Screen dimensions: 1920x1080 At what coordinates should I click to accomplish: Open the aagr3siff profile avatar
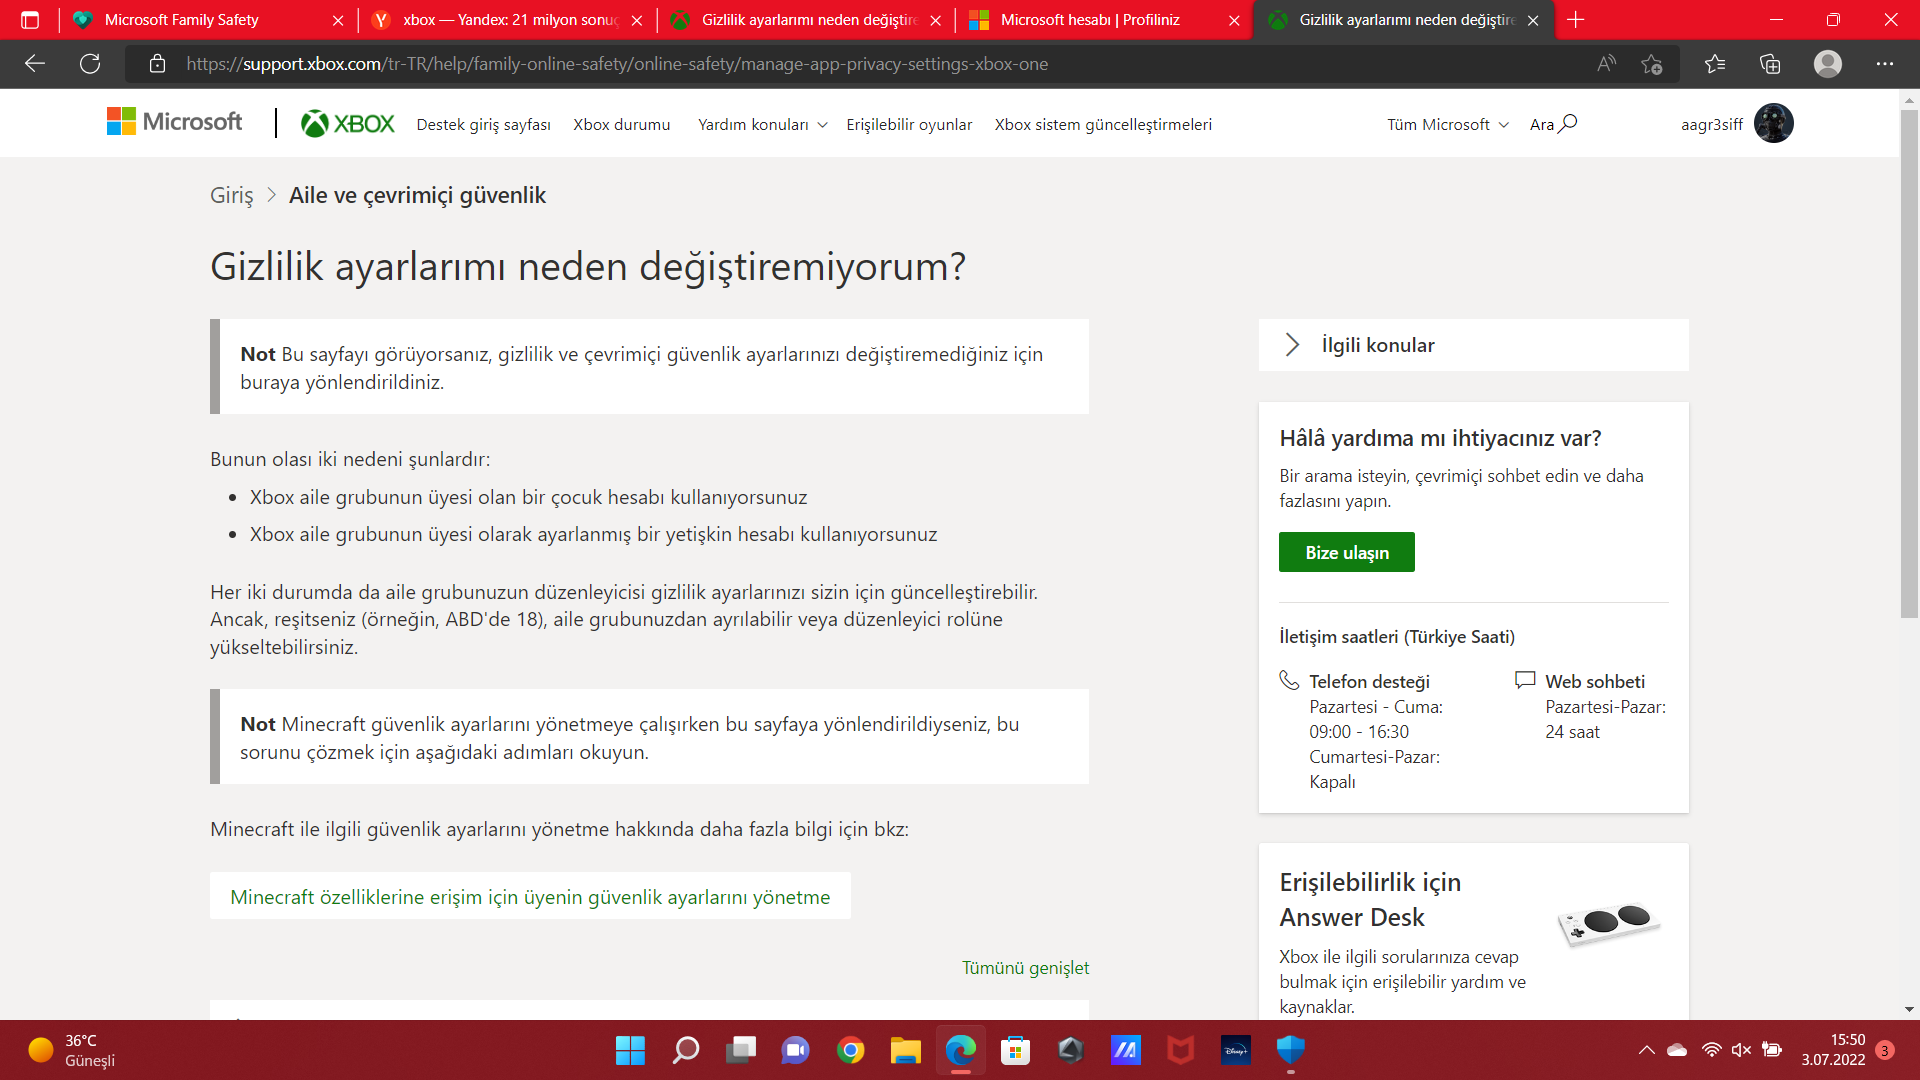coord(1773,124)
